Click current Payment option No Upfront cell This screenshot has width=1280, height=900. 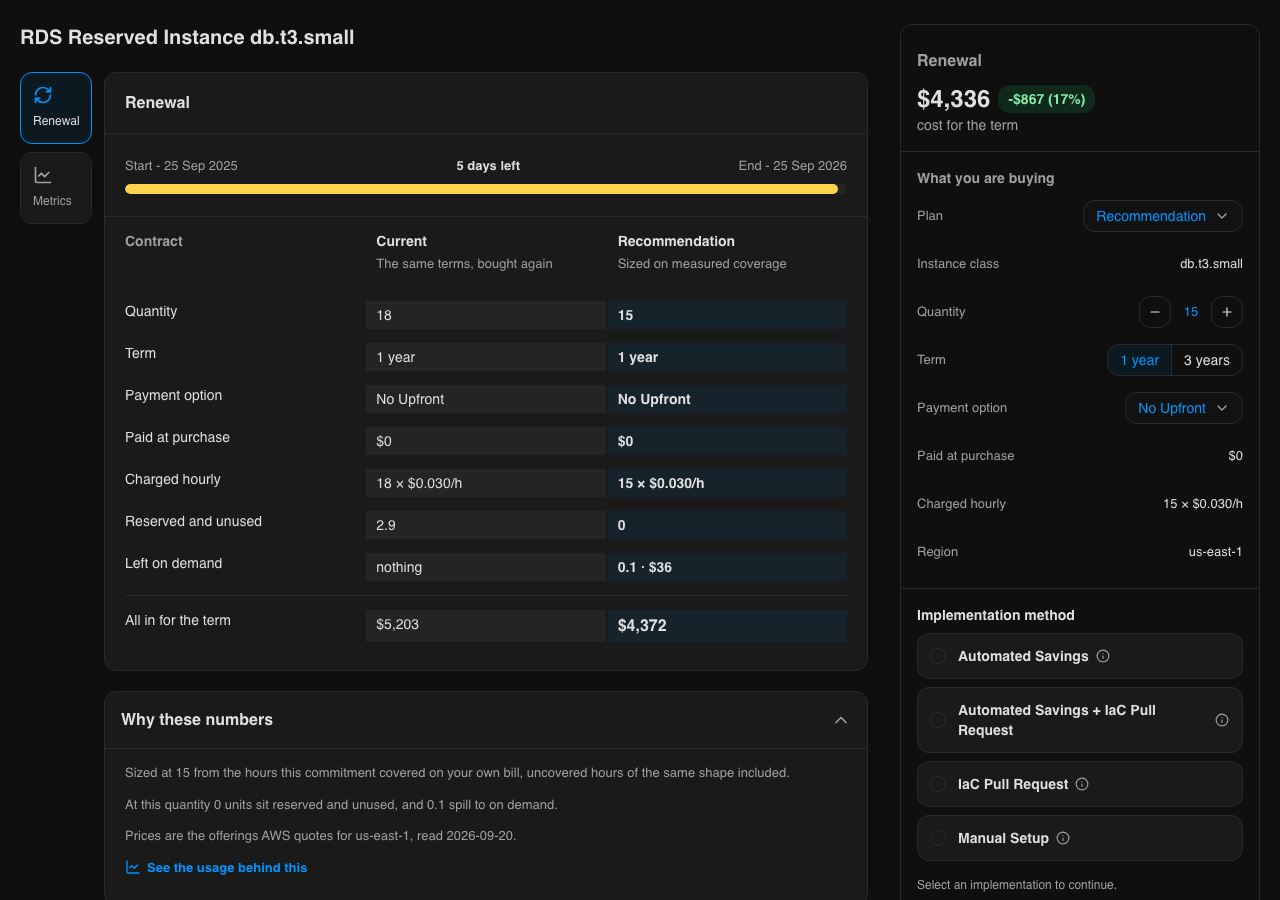[485, 399]
